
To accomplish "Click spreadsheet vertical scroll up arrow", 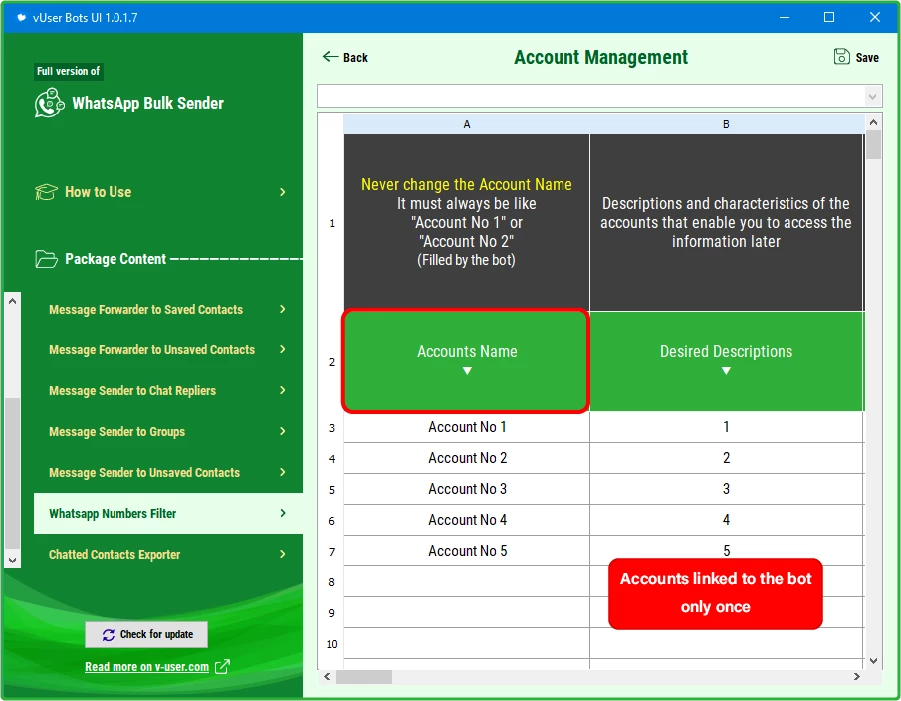I will (873, 122).
